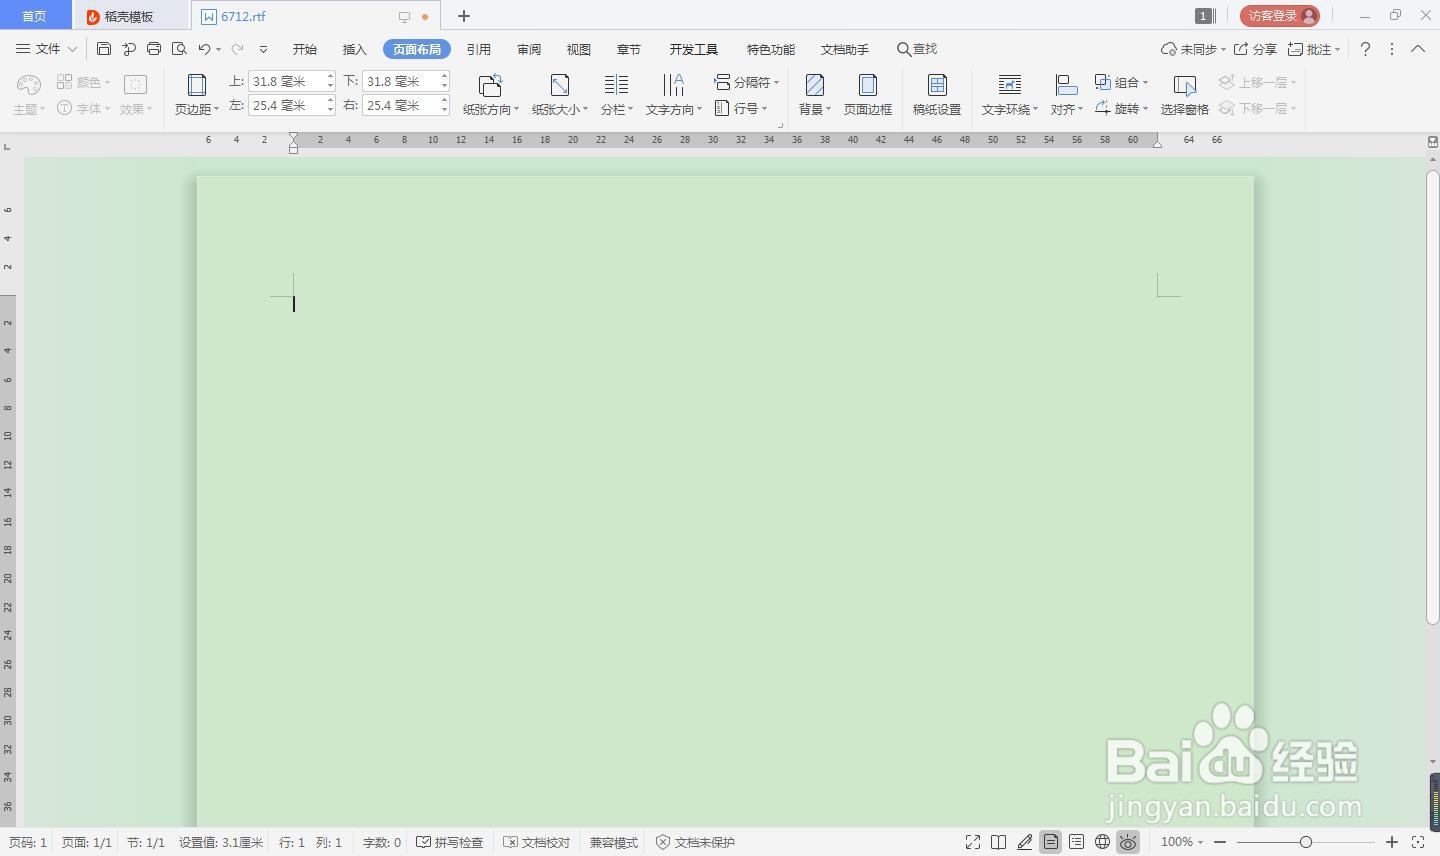Click the Print icon in quick toolbar
The image size is (1440, 856).
(x=154, y=49)
